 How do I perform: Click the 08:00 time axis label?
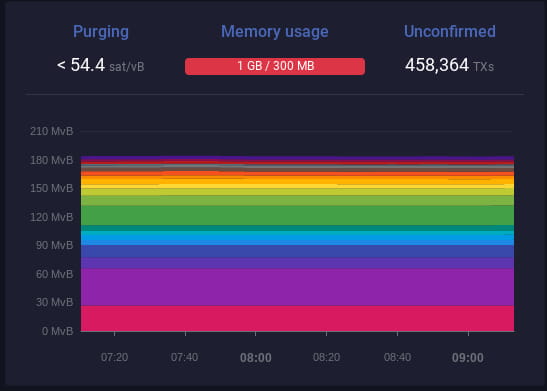tap(256, 358)
